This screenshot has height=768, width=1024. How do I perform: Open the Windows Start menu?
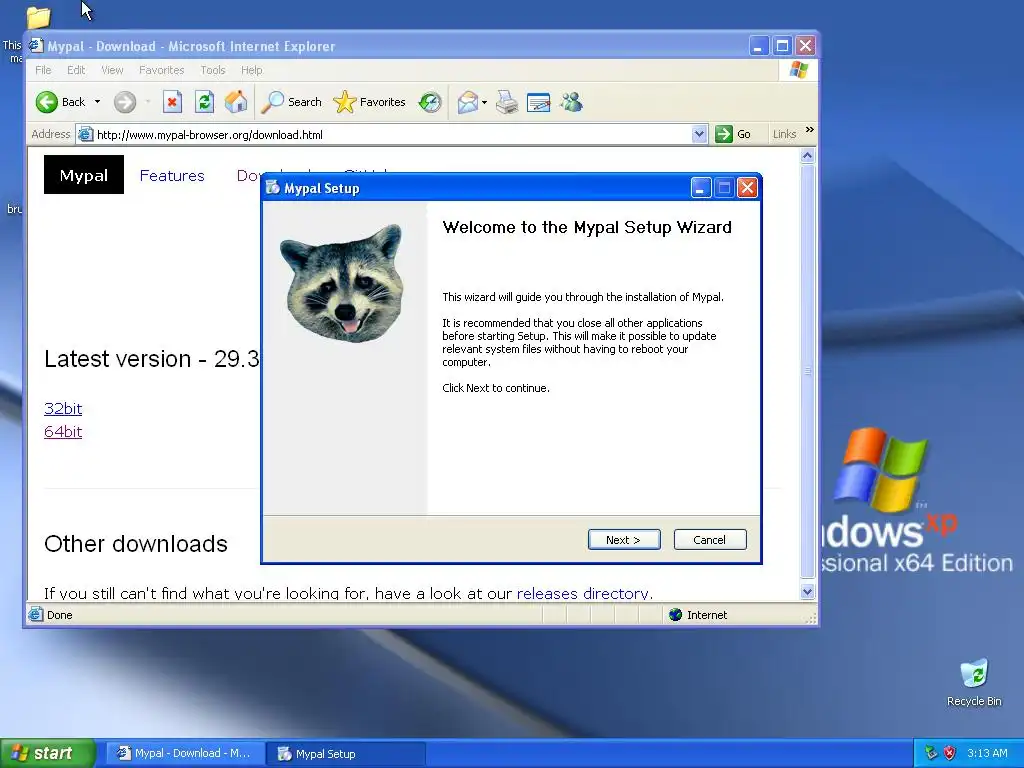click(x=48, y=753)
